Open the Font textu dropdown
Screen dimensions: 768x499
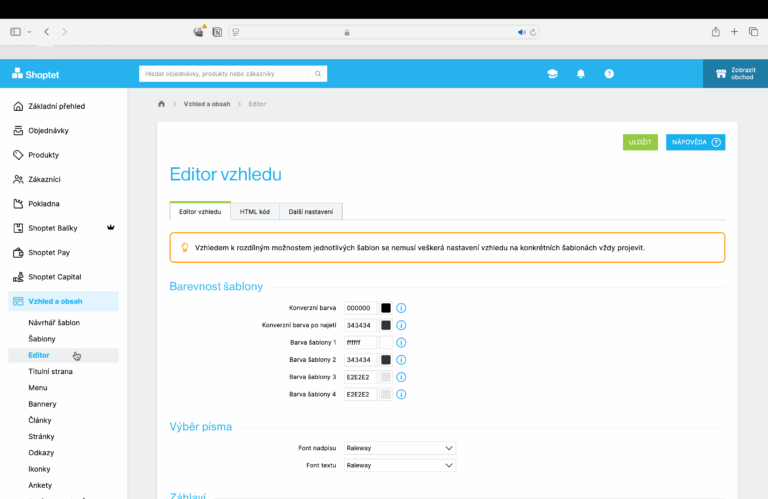(x=400, y=465)
